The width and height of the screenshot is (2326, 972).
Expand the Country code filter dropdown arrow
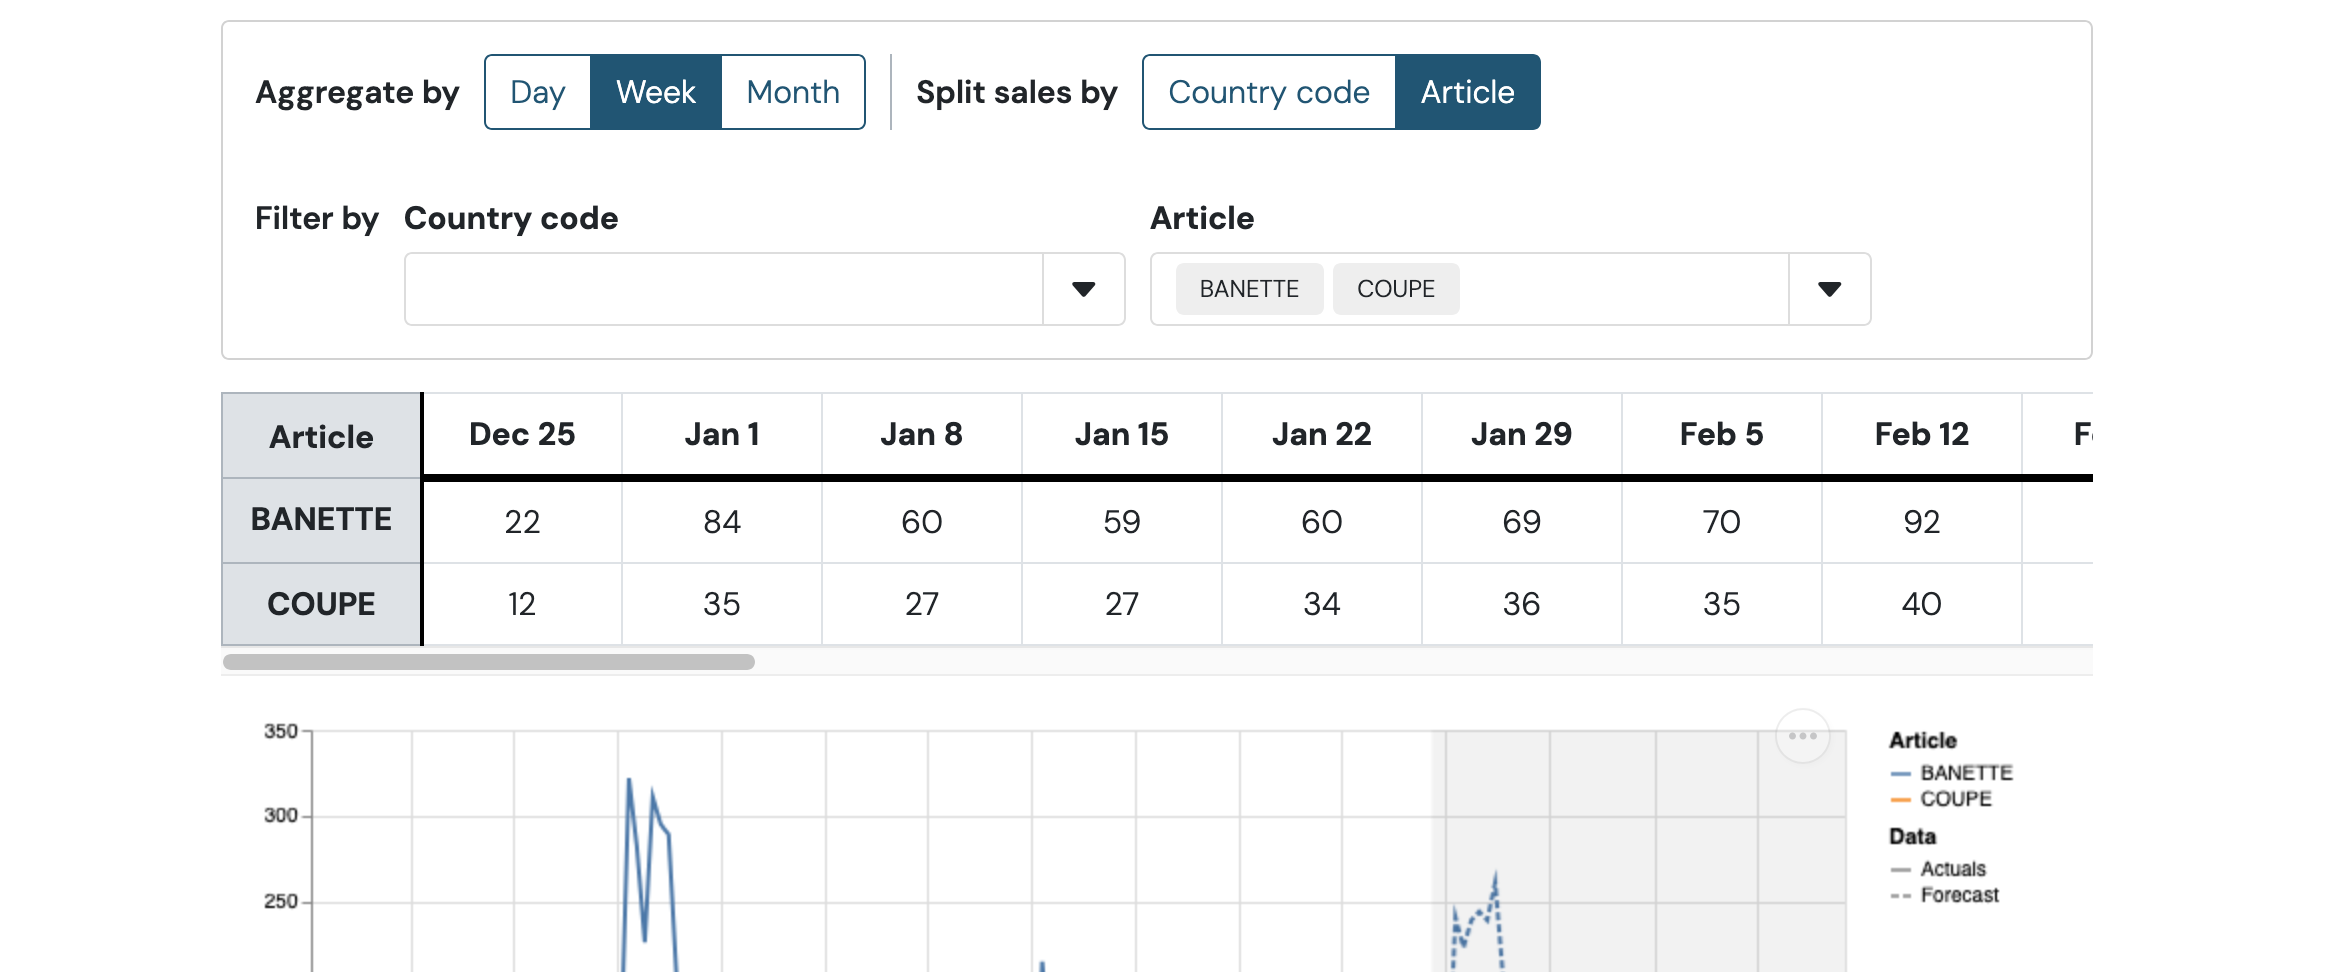1083,289
